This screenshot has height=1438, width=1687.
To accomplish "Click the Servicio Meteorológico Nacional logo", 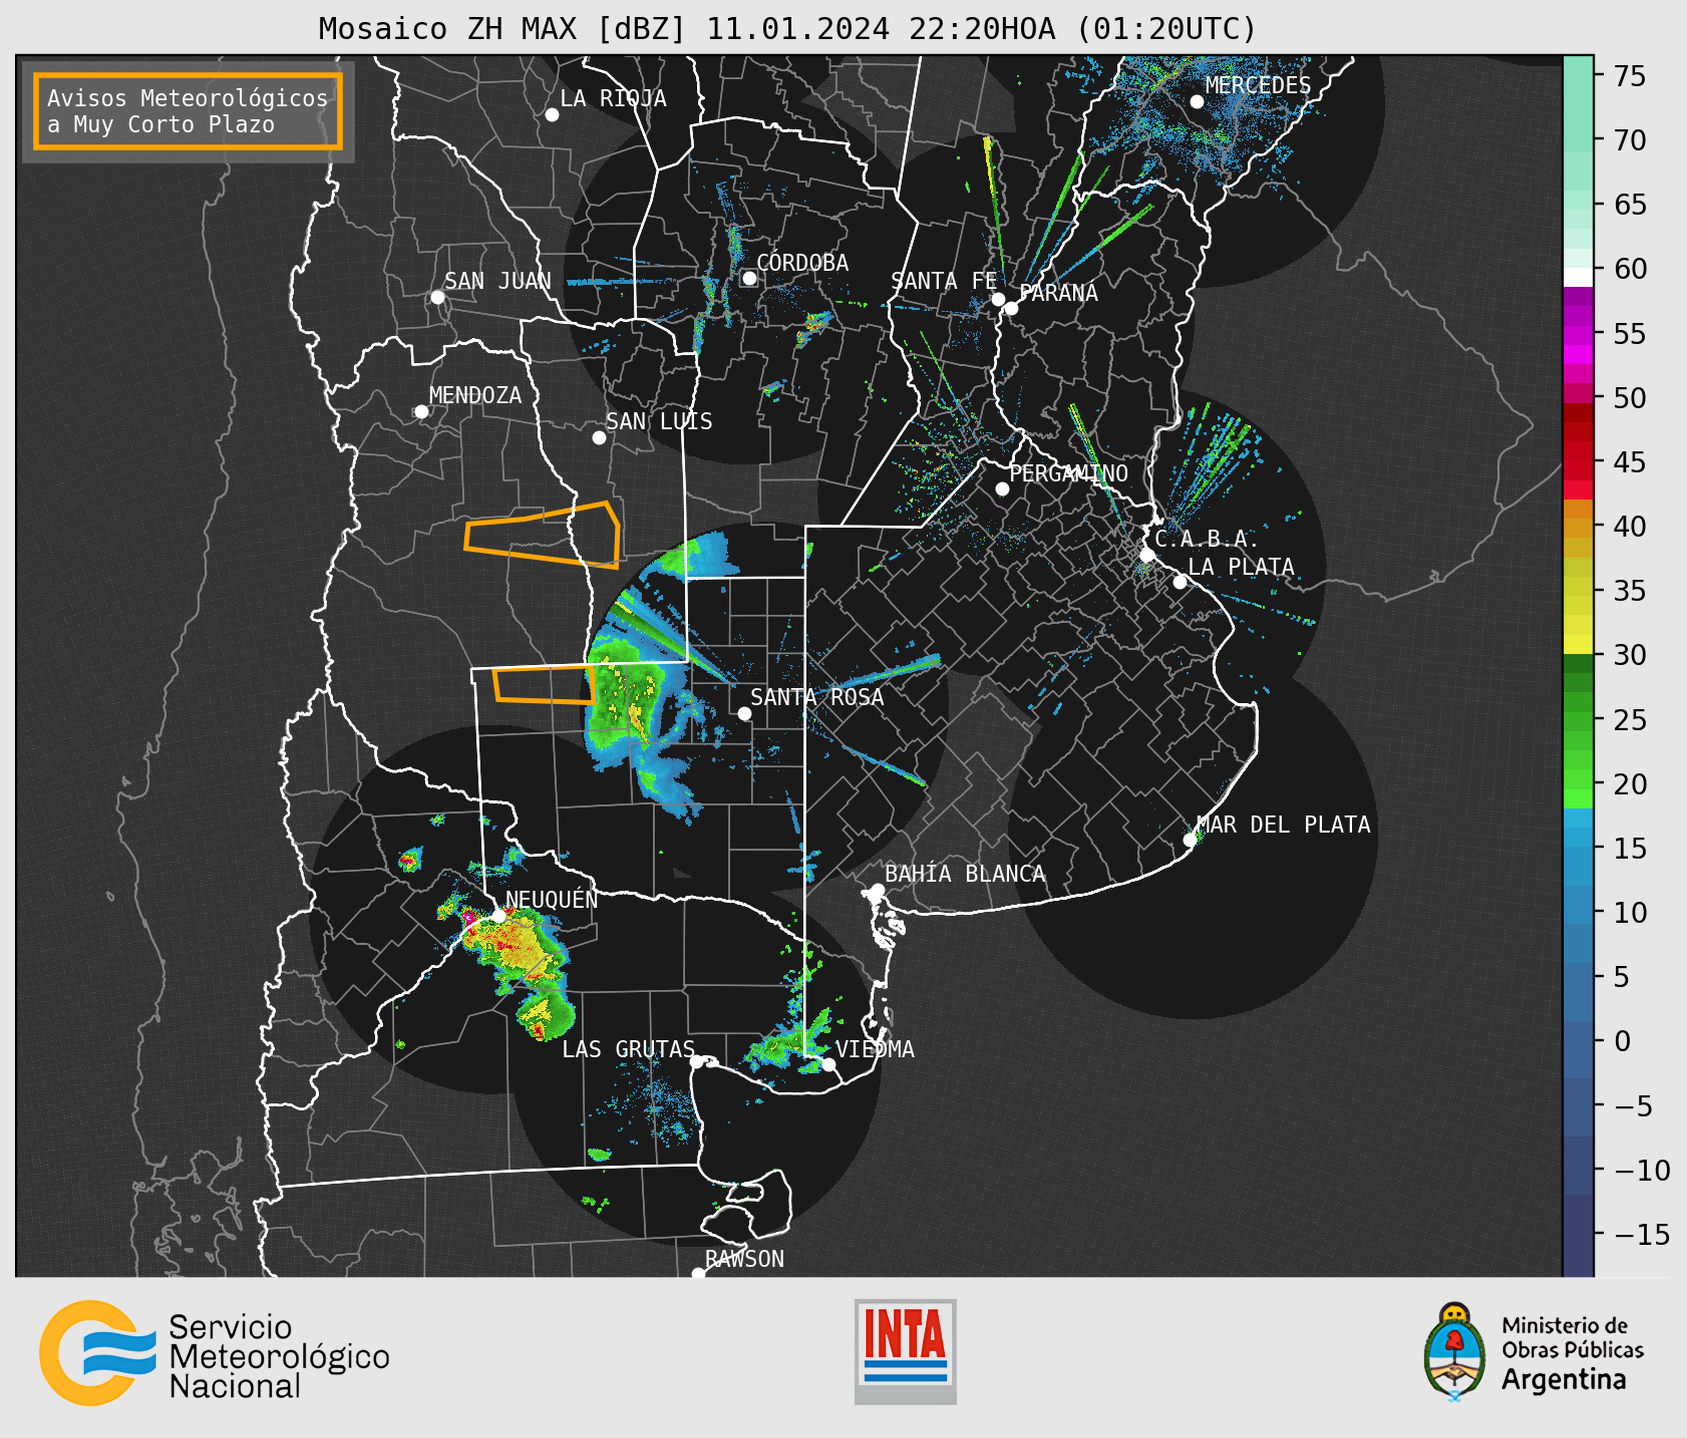I will click(214, 1353).
